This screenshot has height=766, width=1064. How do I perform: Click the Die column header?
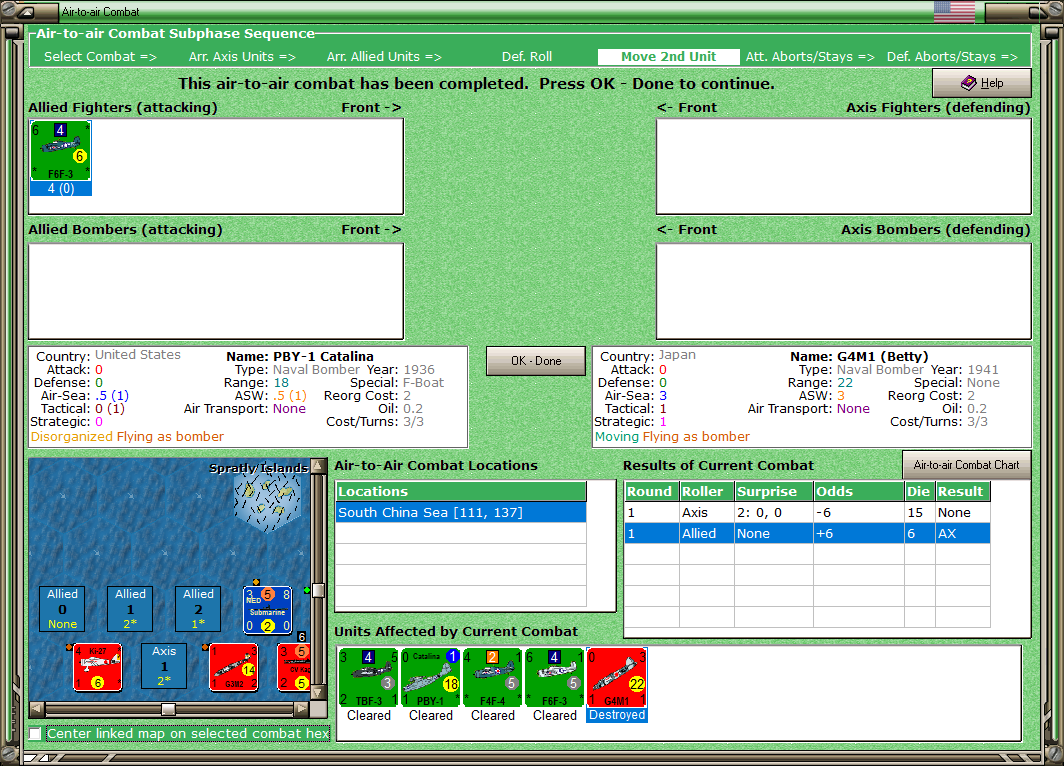point(919,491)
